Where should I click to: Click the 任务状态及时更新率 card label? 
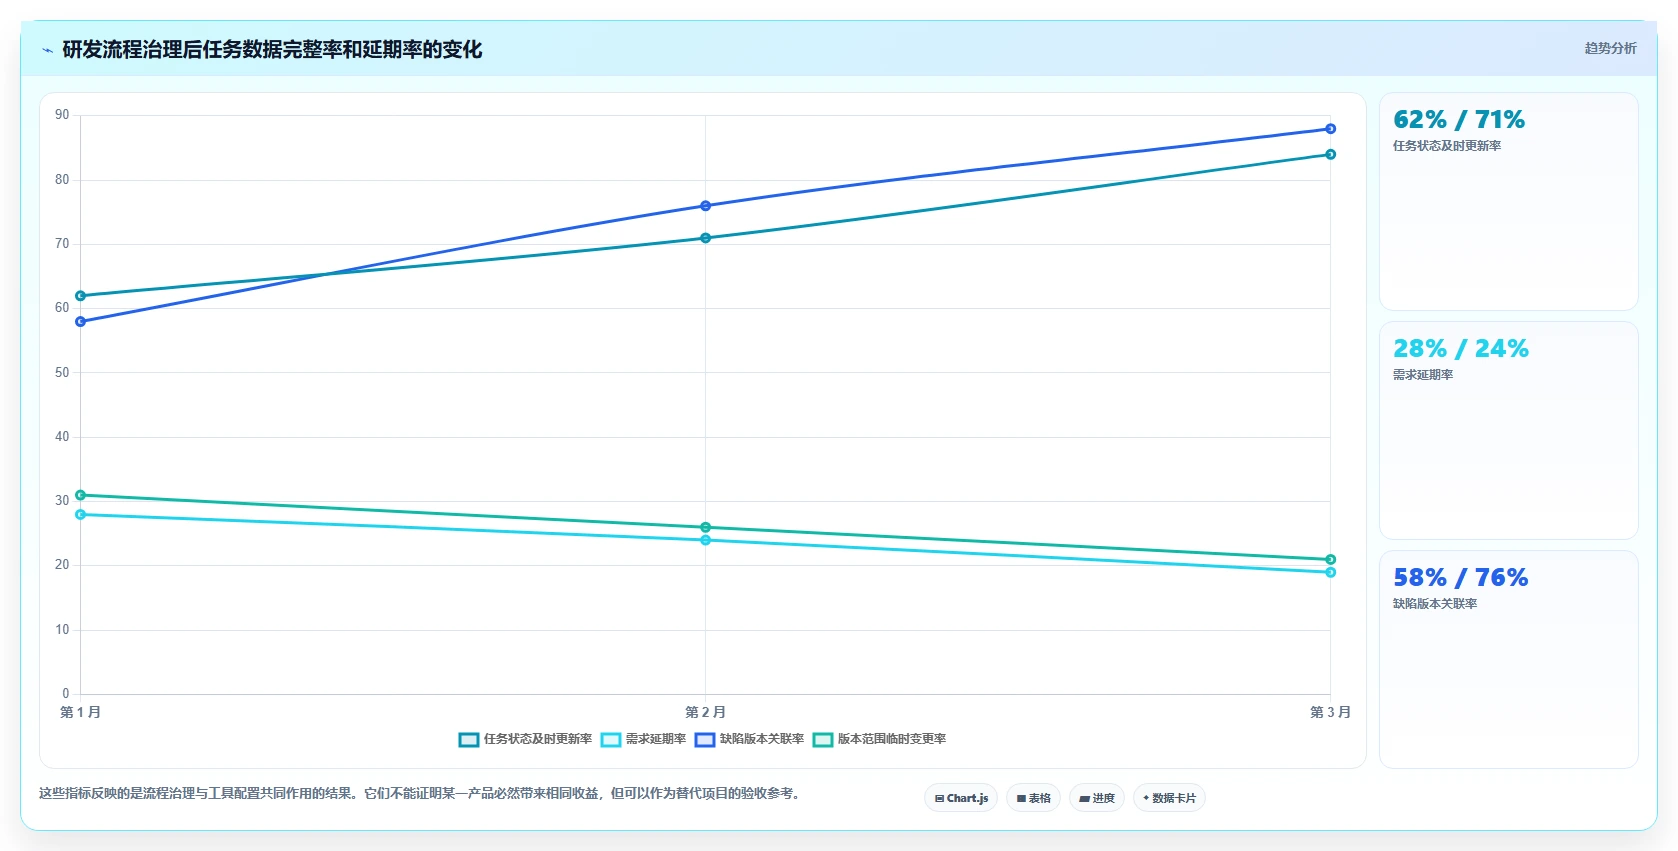click(1447, 146)
